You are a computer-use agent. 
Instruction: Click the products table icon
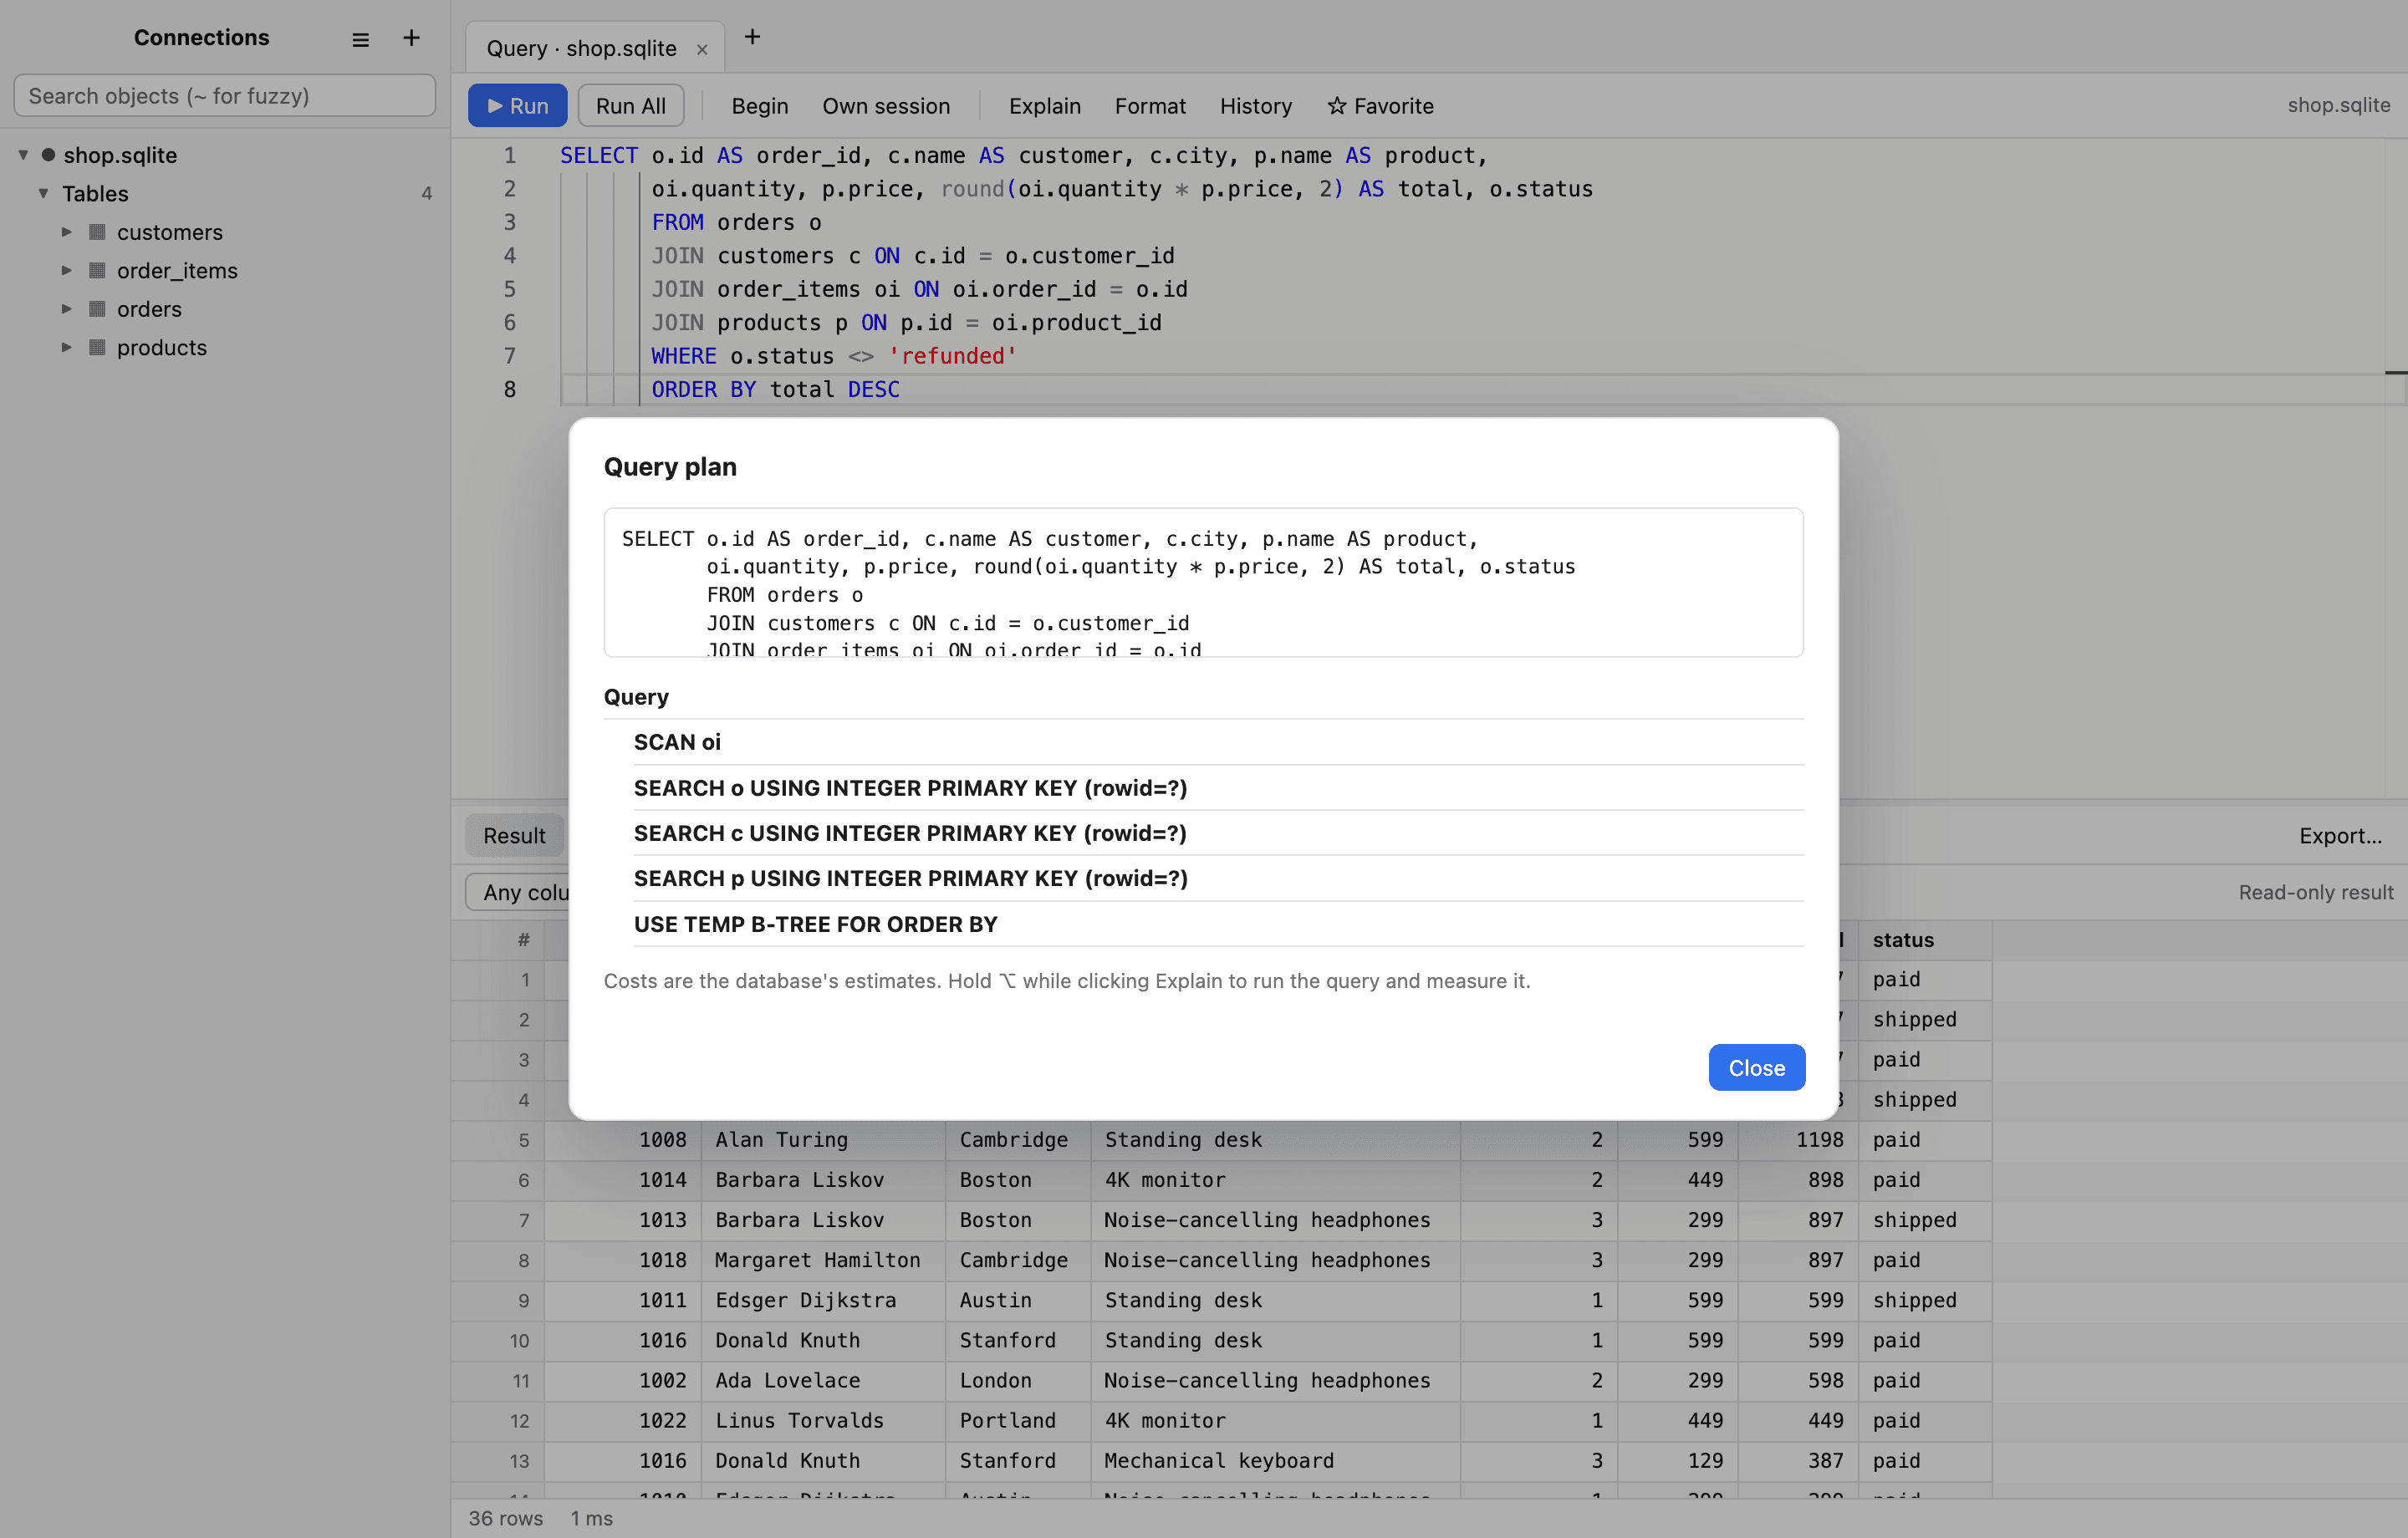(97, 347)
